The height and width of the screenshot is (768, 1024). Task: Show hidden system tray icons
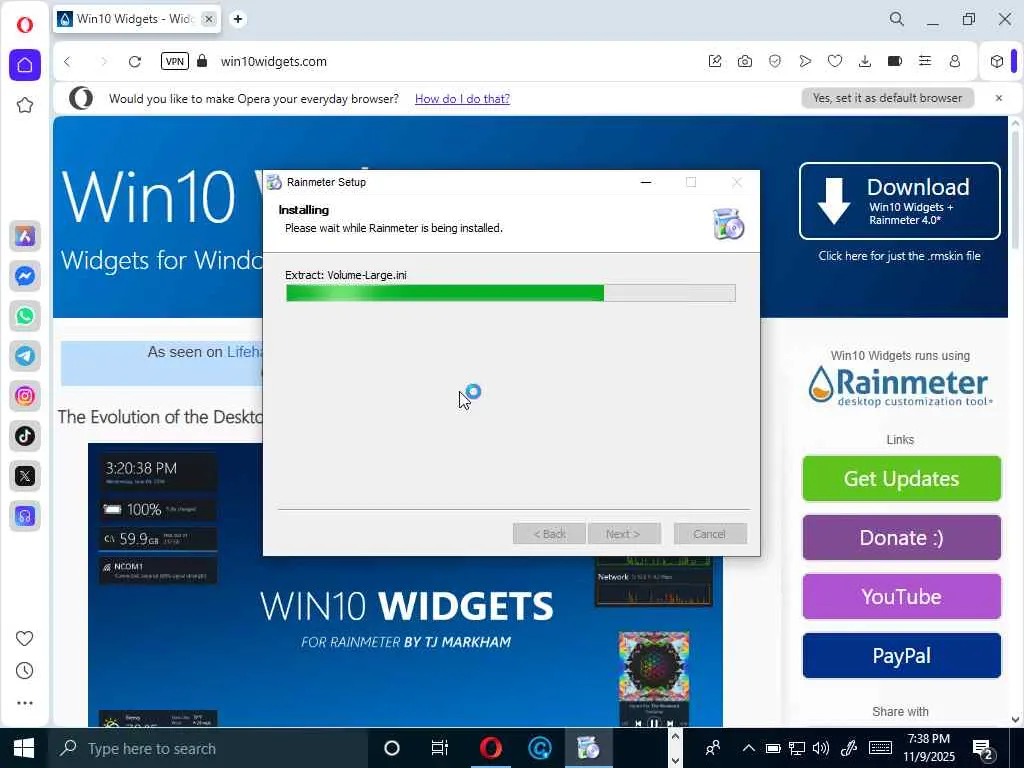tap(749, 748)
